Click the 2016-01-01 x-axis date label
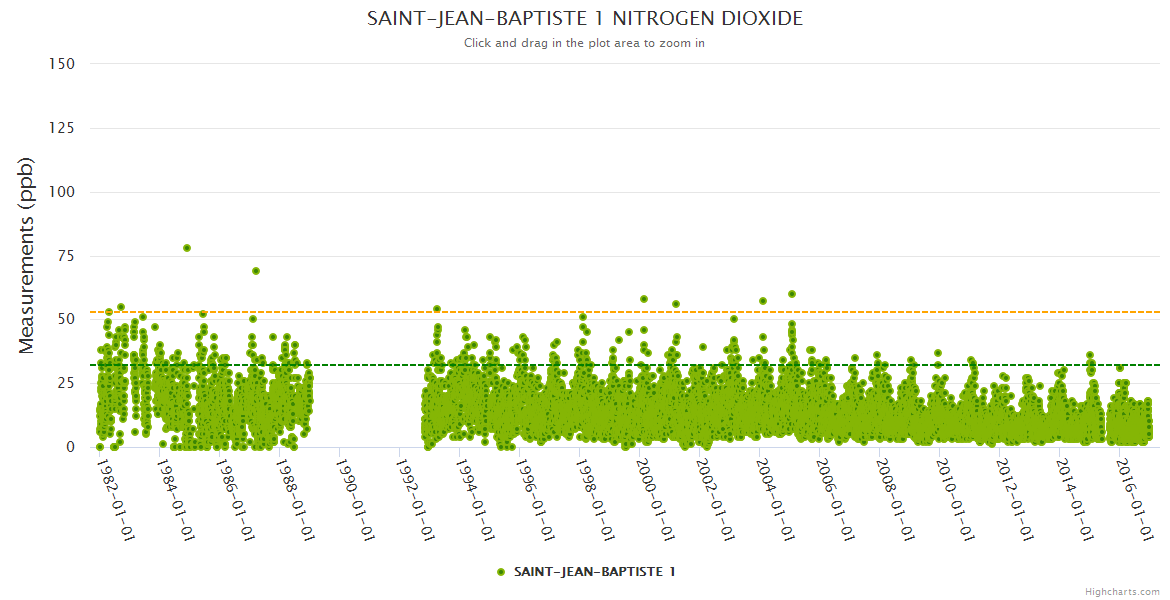This screenshot has height=600, width=1170. (1135, 499)
